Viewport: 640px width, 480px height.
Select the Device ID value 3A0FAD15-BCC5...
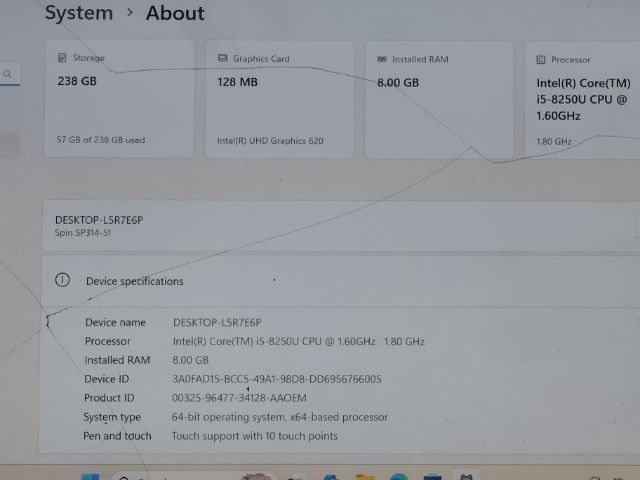277,379
